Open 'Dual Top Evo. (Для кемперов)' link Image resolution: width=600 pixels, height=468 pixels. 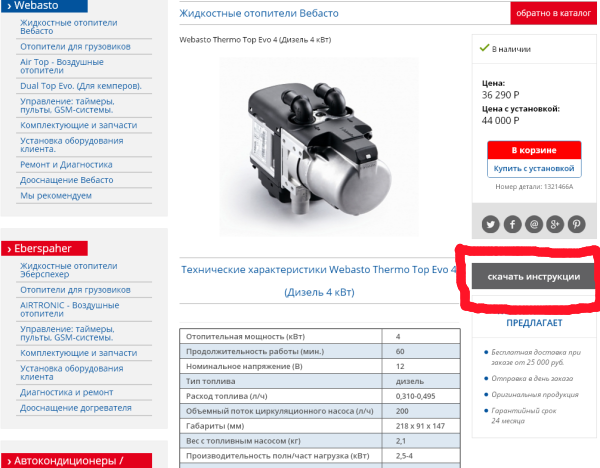tap(81, 86)
